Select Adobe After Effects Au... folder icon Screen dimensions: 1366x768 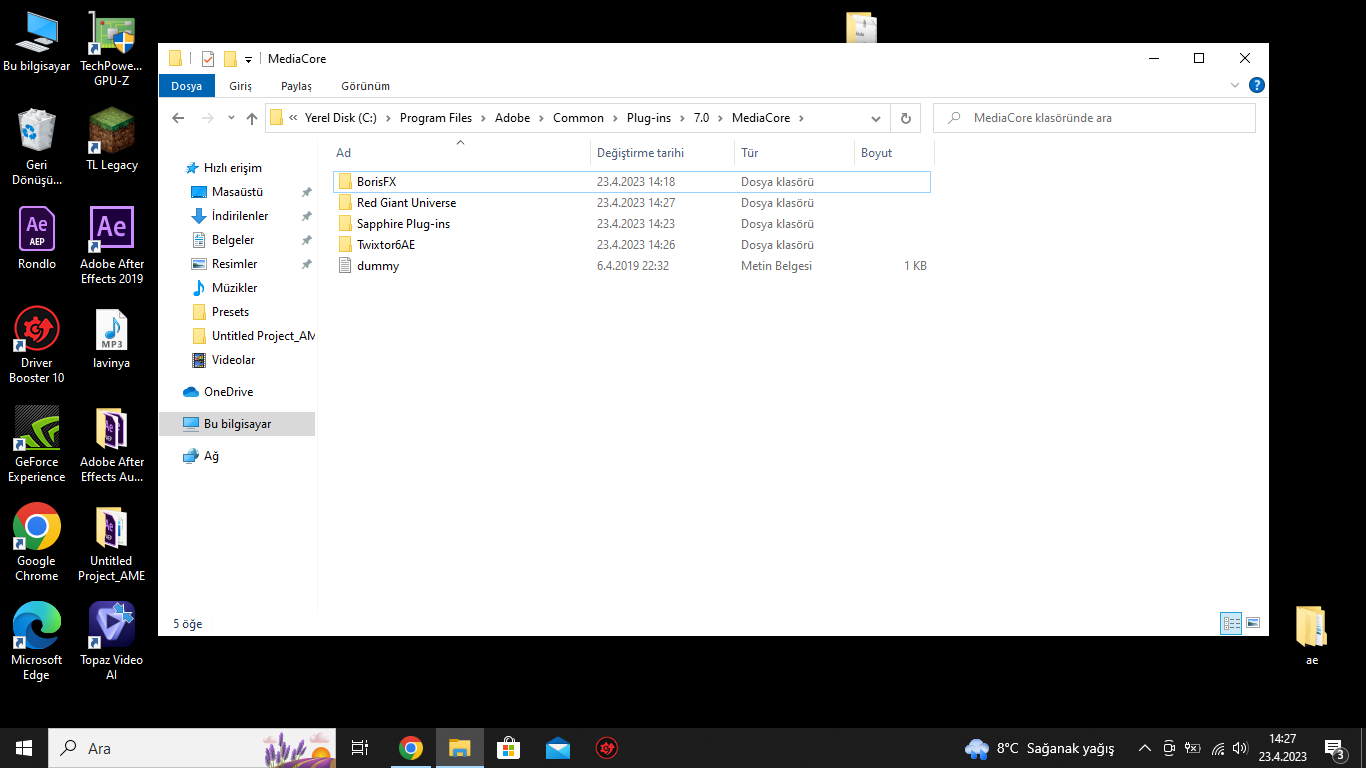pos(111,444)
